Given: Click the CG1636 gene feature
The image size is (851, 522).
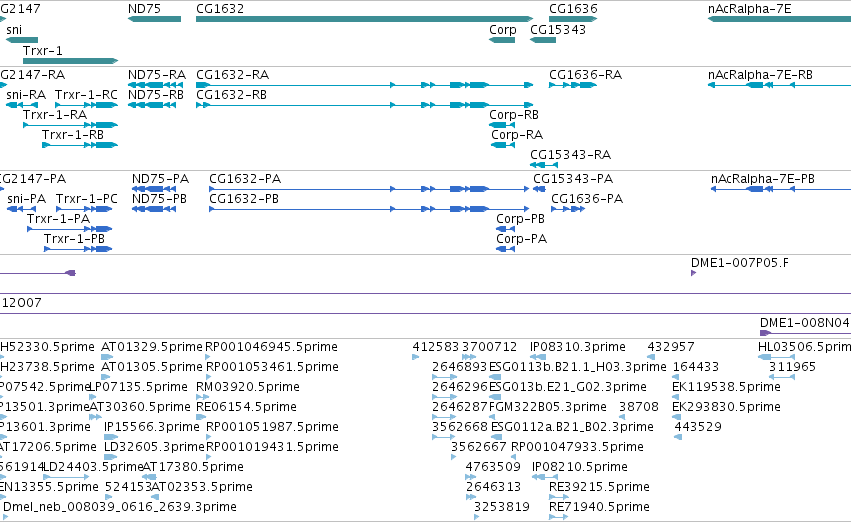Looking at the screenshot, I should point(573,19).
